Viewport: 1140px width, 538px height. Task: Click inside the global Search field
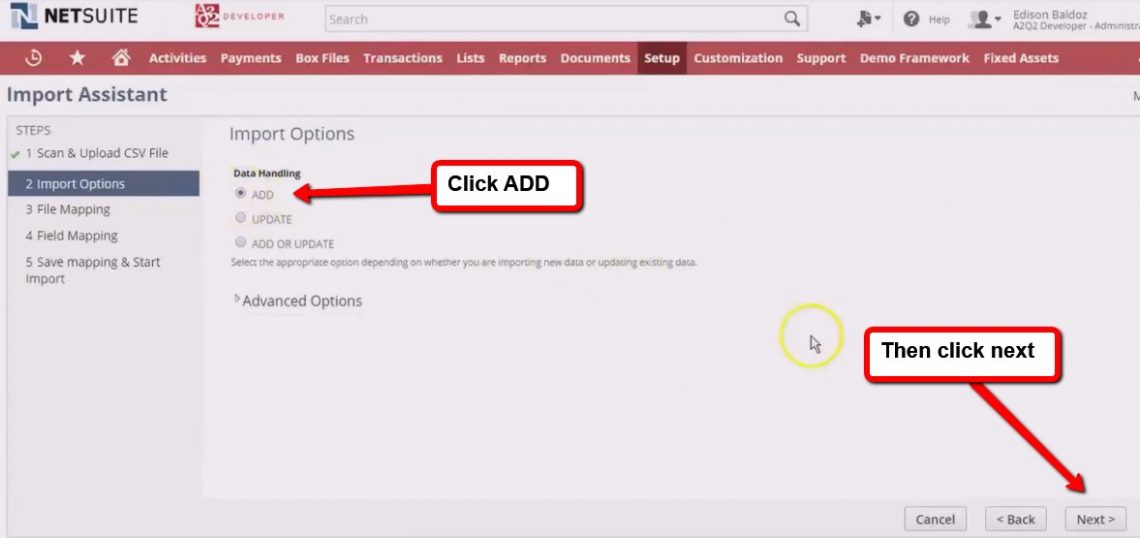coord(550,19)
